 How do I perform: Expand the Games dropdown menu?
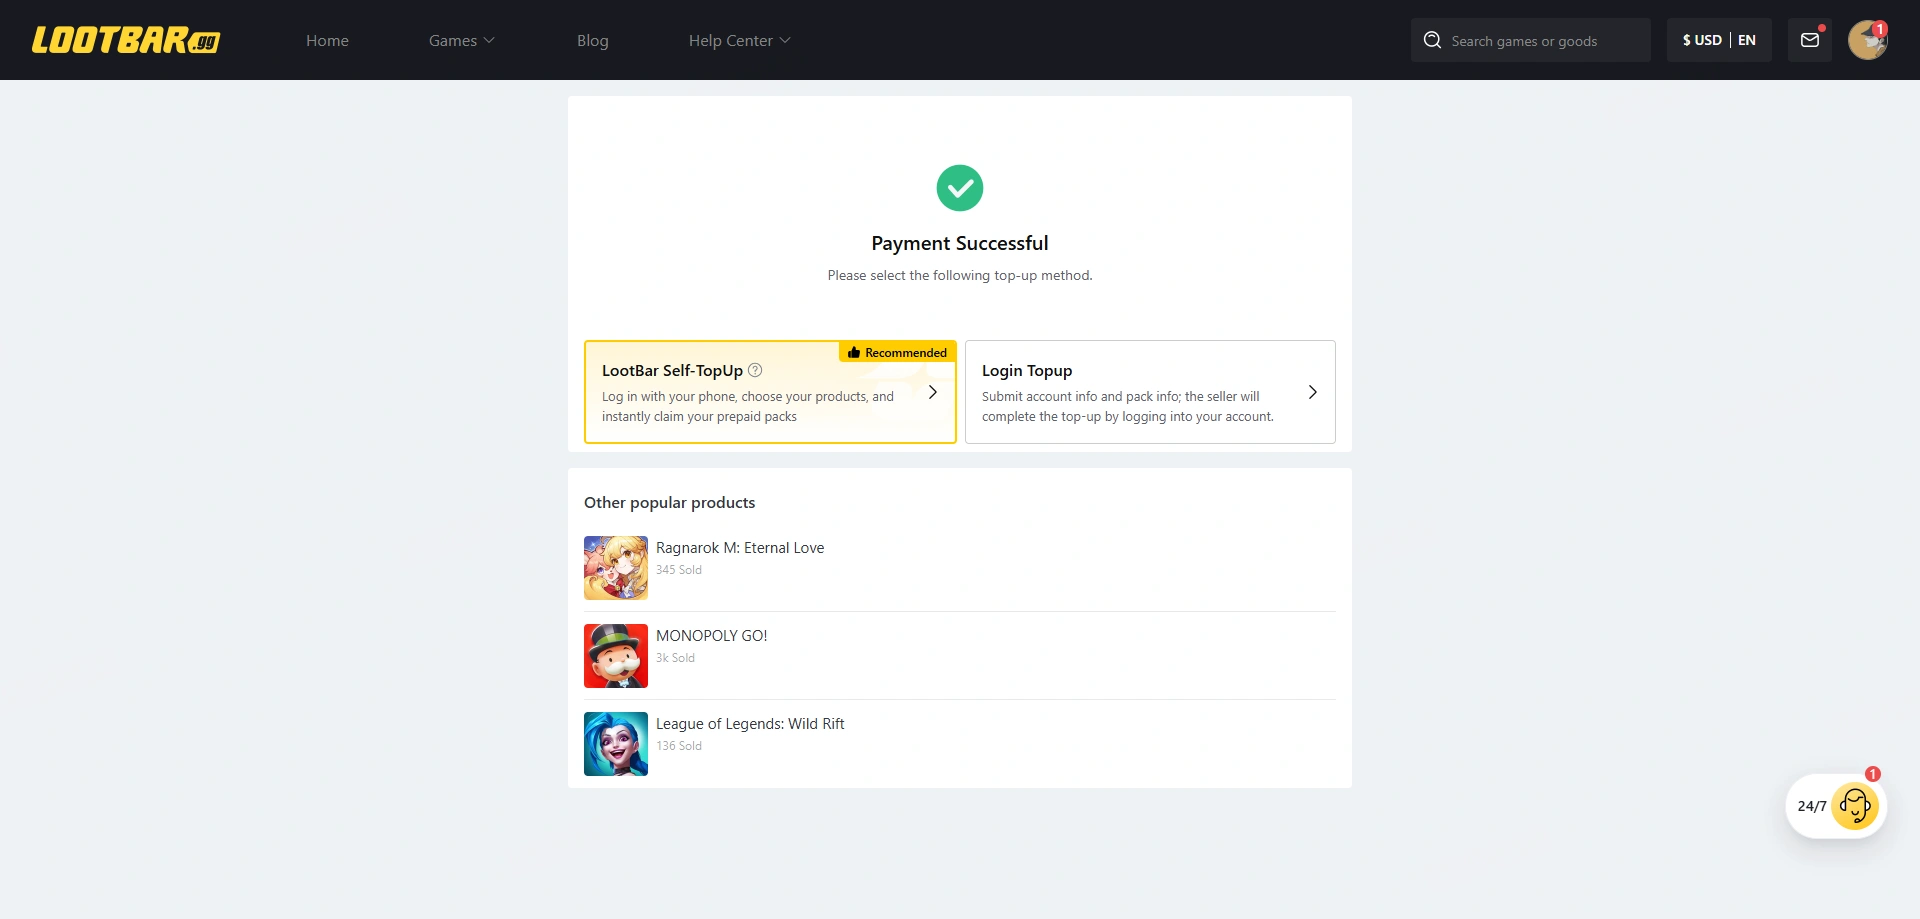coord(460,40)
